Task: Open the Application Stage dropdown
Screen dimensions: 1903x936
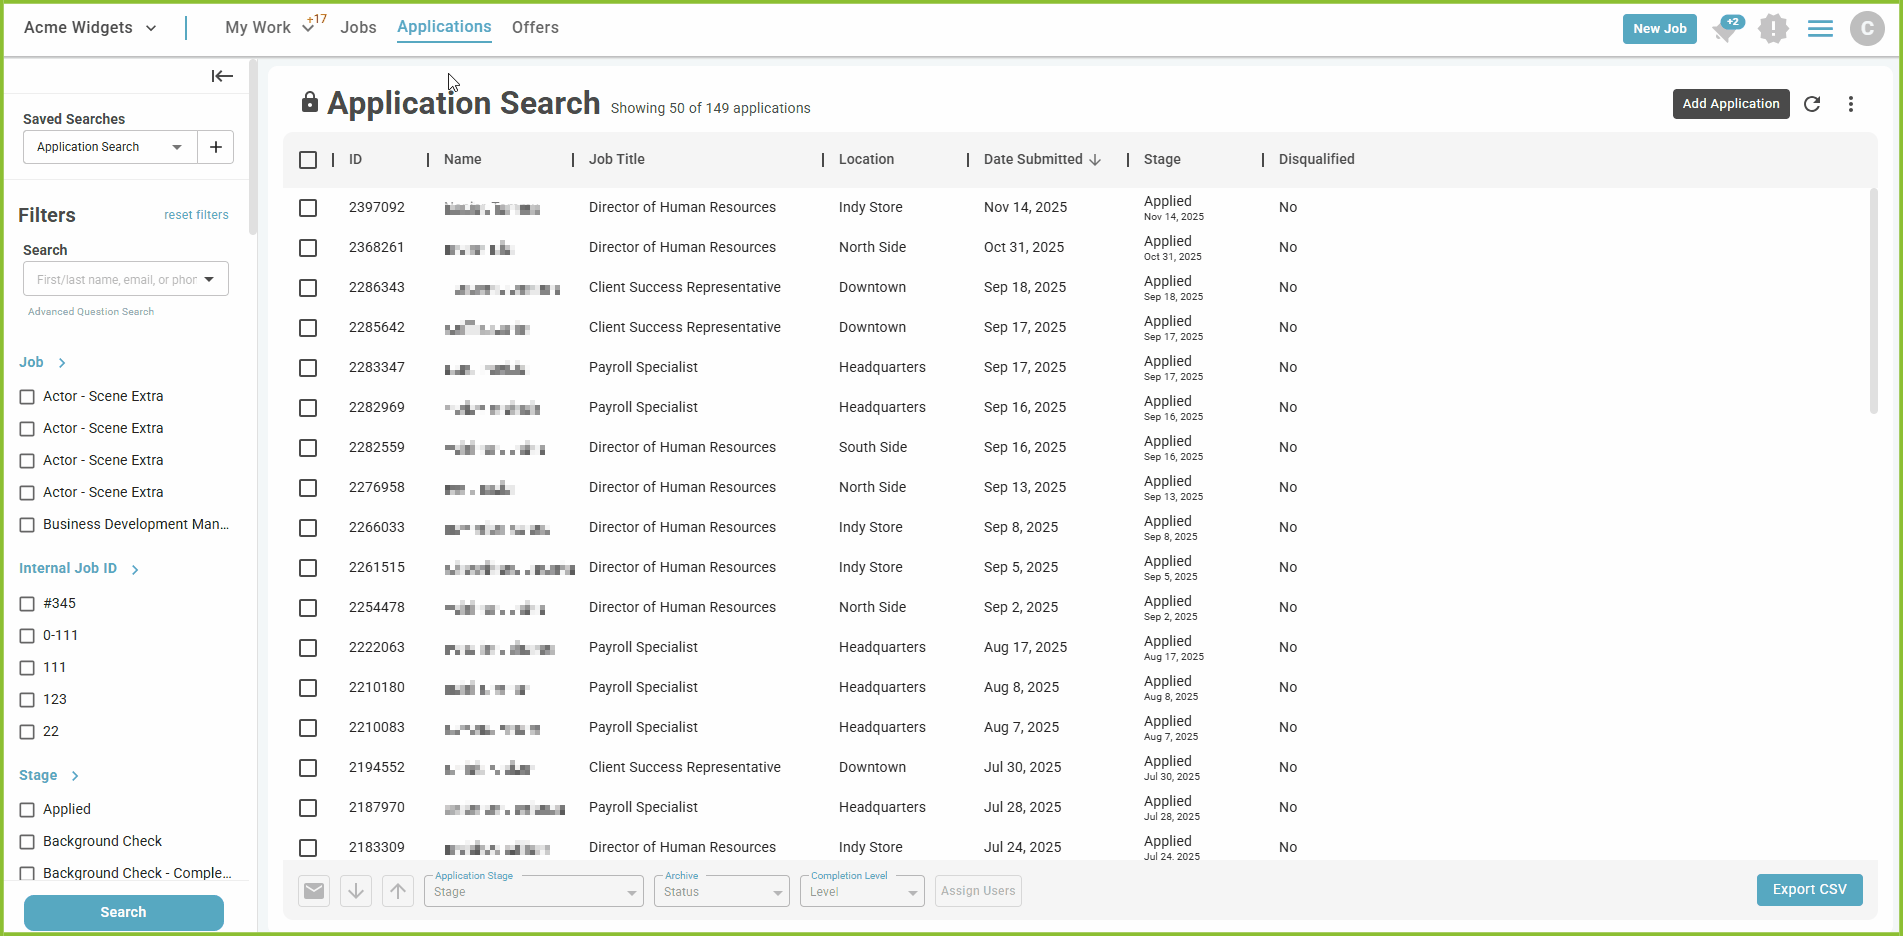Action: [x=533, y=891]
